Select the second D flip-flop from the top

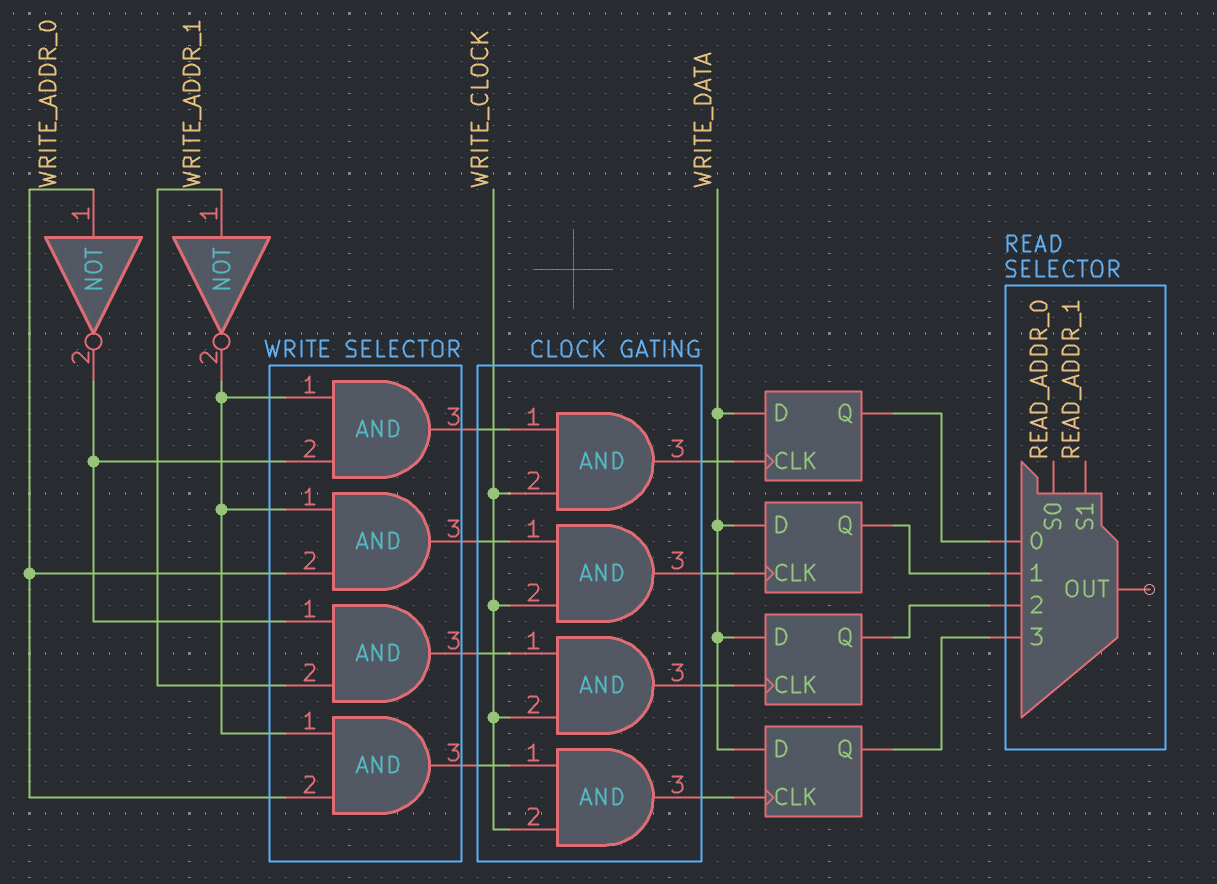(813, 548)
